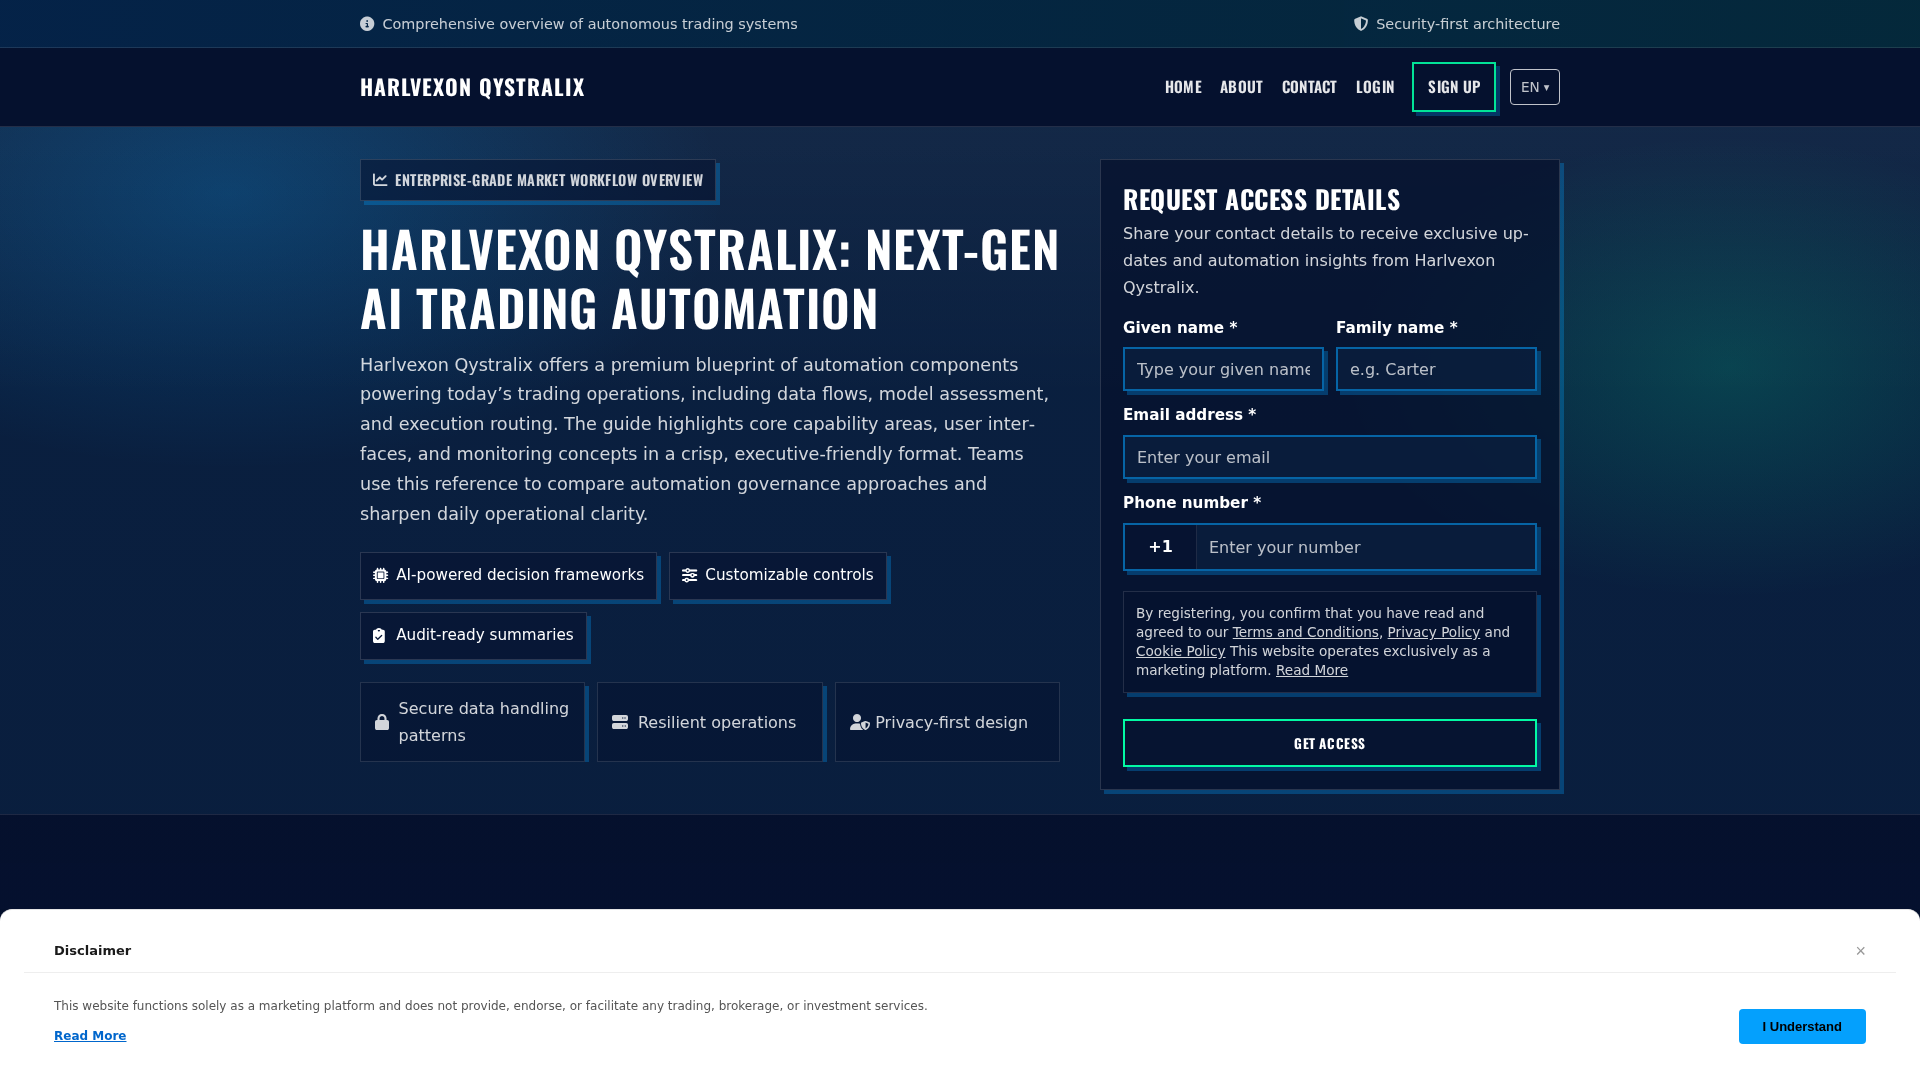Click the Privacy-first design card

(x=947, y=722)
